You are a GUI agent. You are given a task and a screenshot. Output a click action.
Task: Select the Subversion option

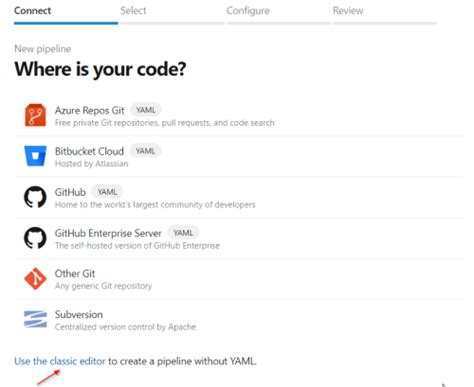coord(239,320)
